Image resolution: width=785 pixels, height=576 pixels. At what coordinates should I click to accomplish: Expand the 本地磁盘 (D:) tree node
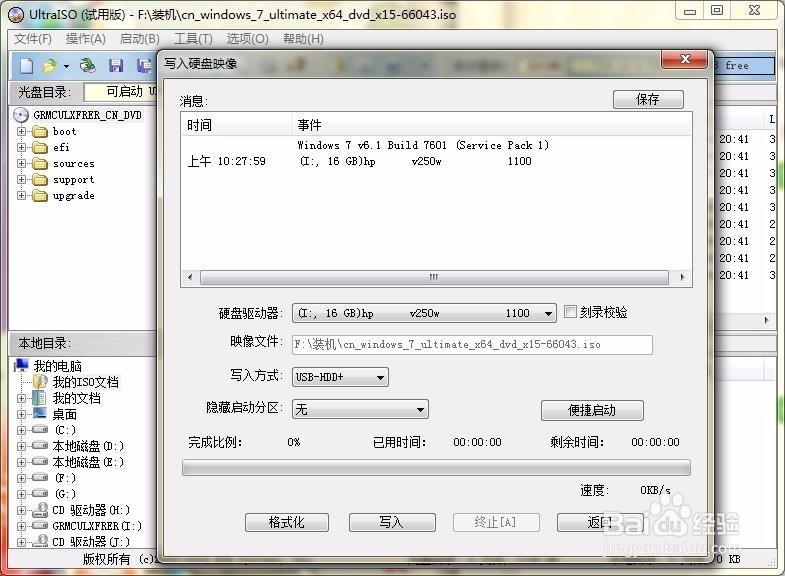click(21, 446)
